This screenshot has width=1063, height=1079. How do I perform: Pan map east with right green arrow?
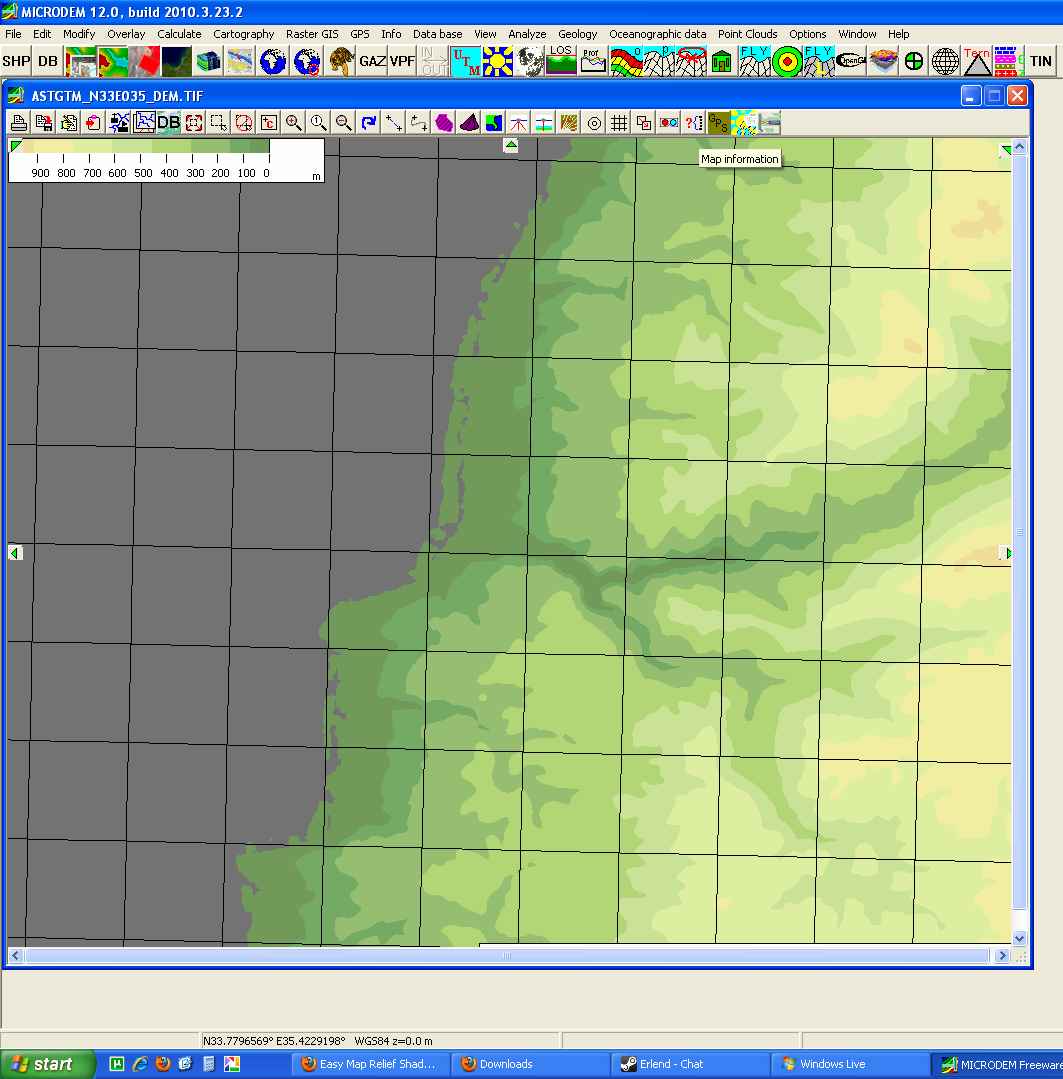(1006, 553)
